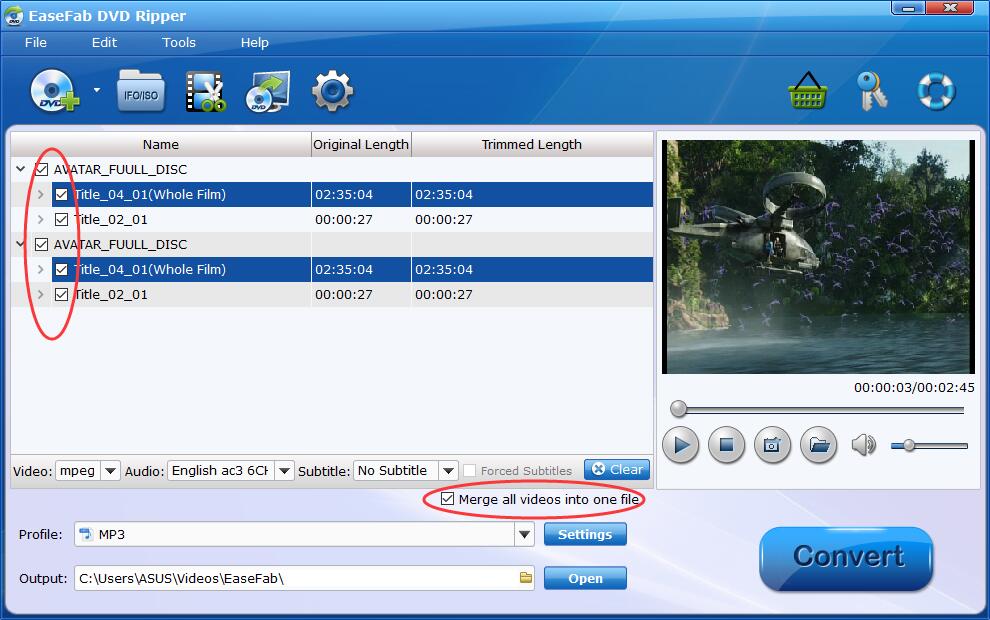
Task: Minimize the EaseFab DVD Ripper window
Action: [x=909, y=8]
